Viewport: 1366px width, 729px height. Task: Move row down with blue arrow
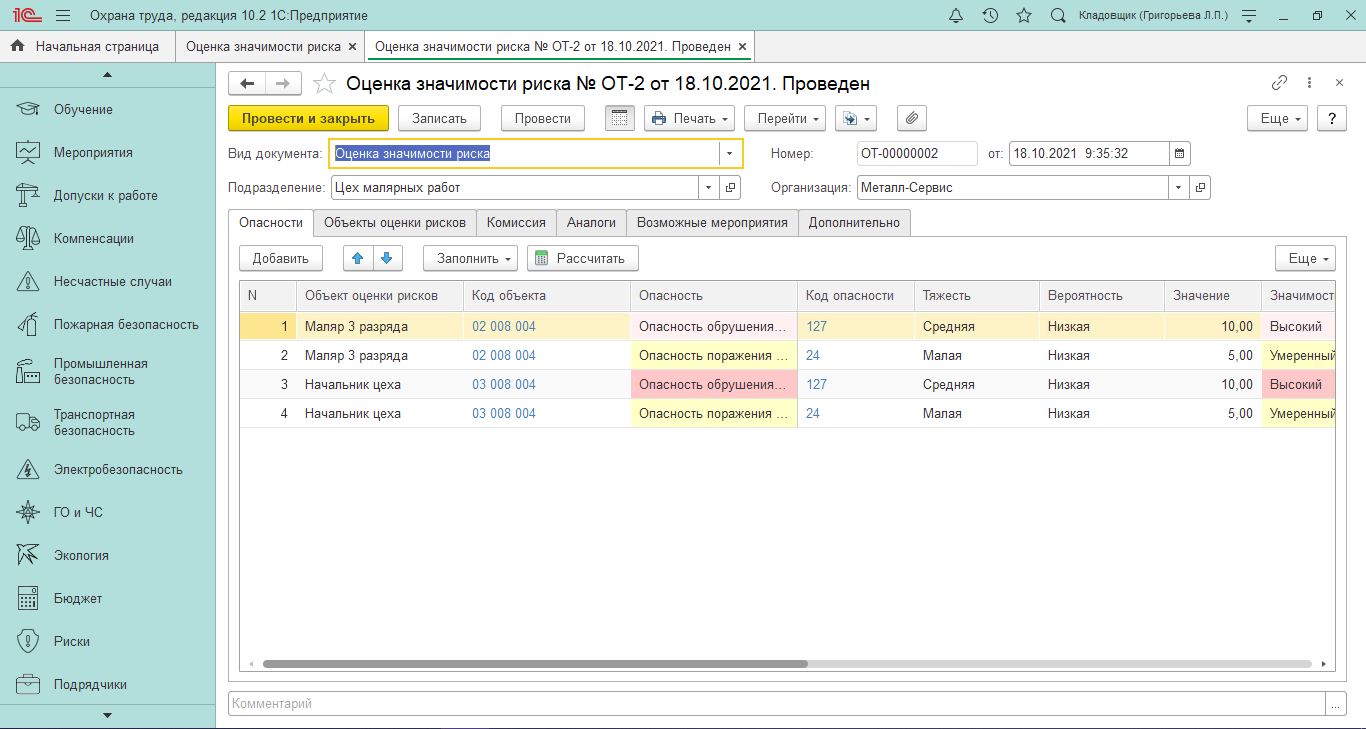tap(387, 258)
